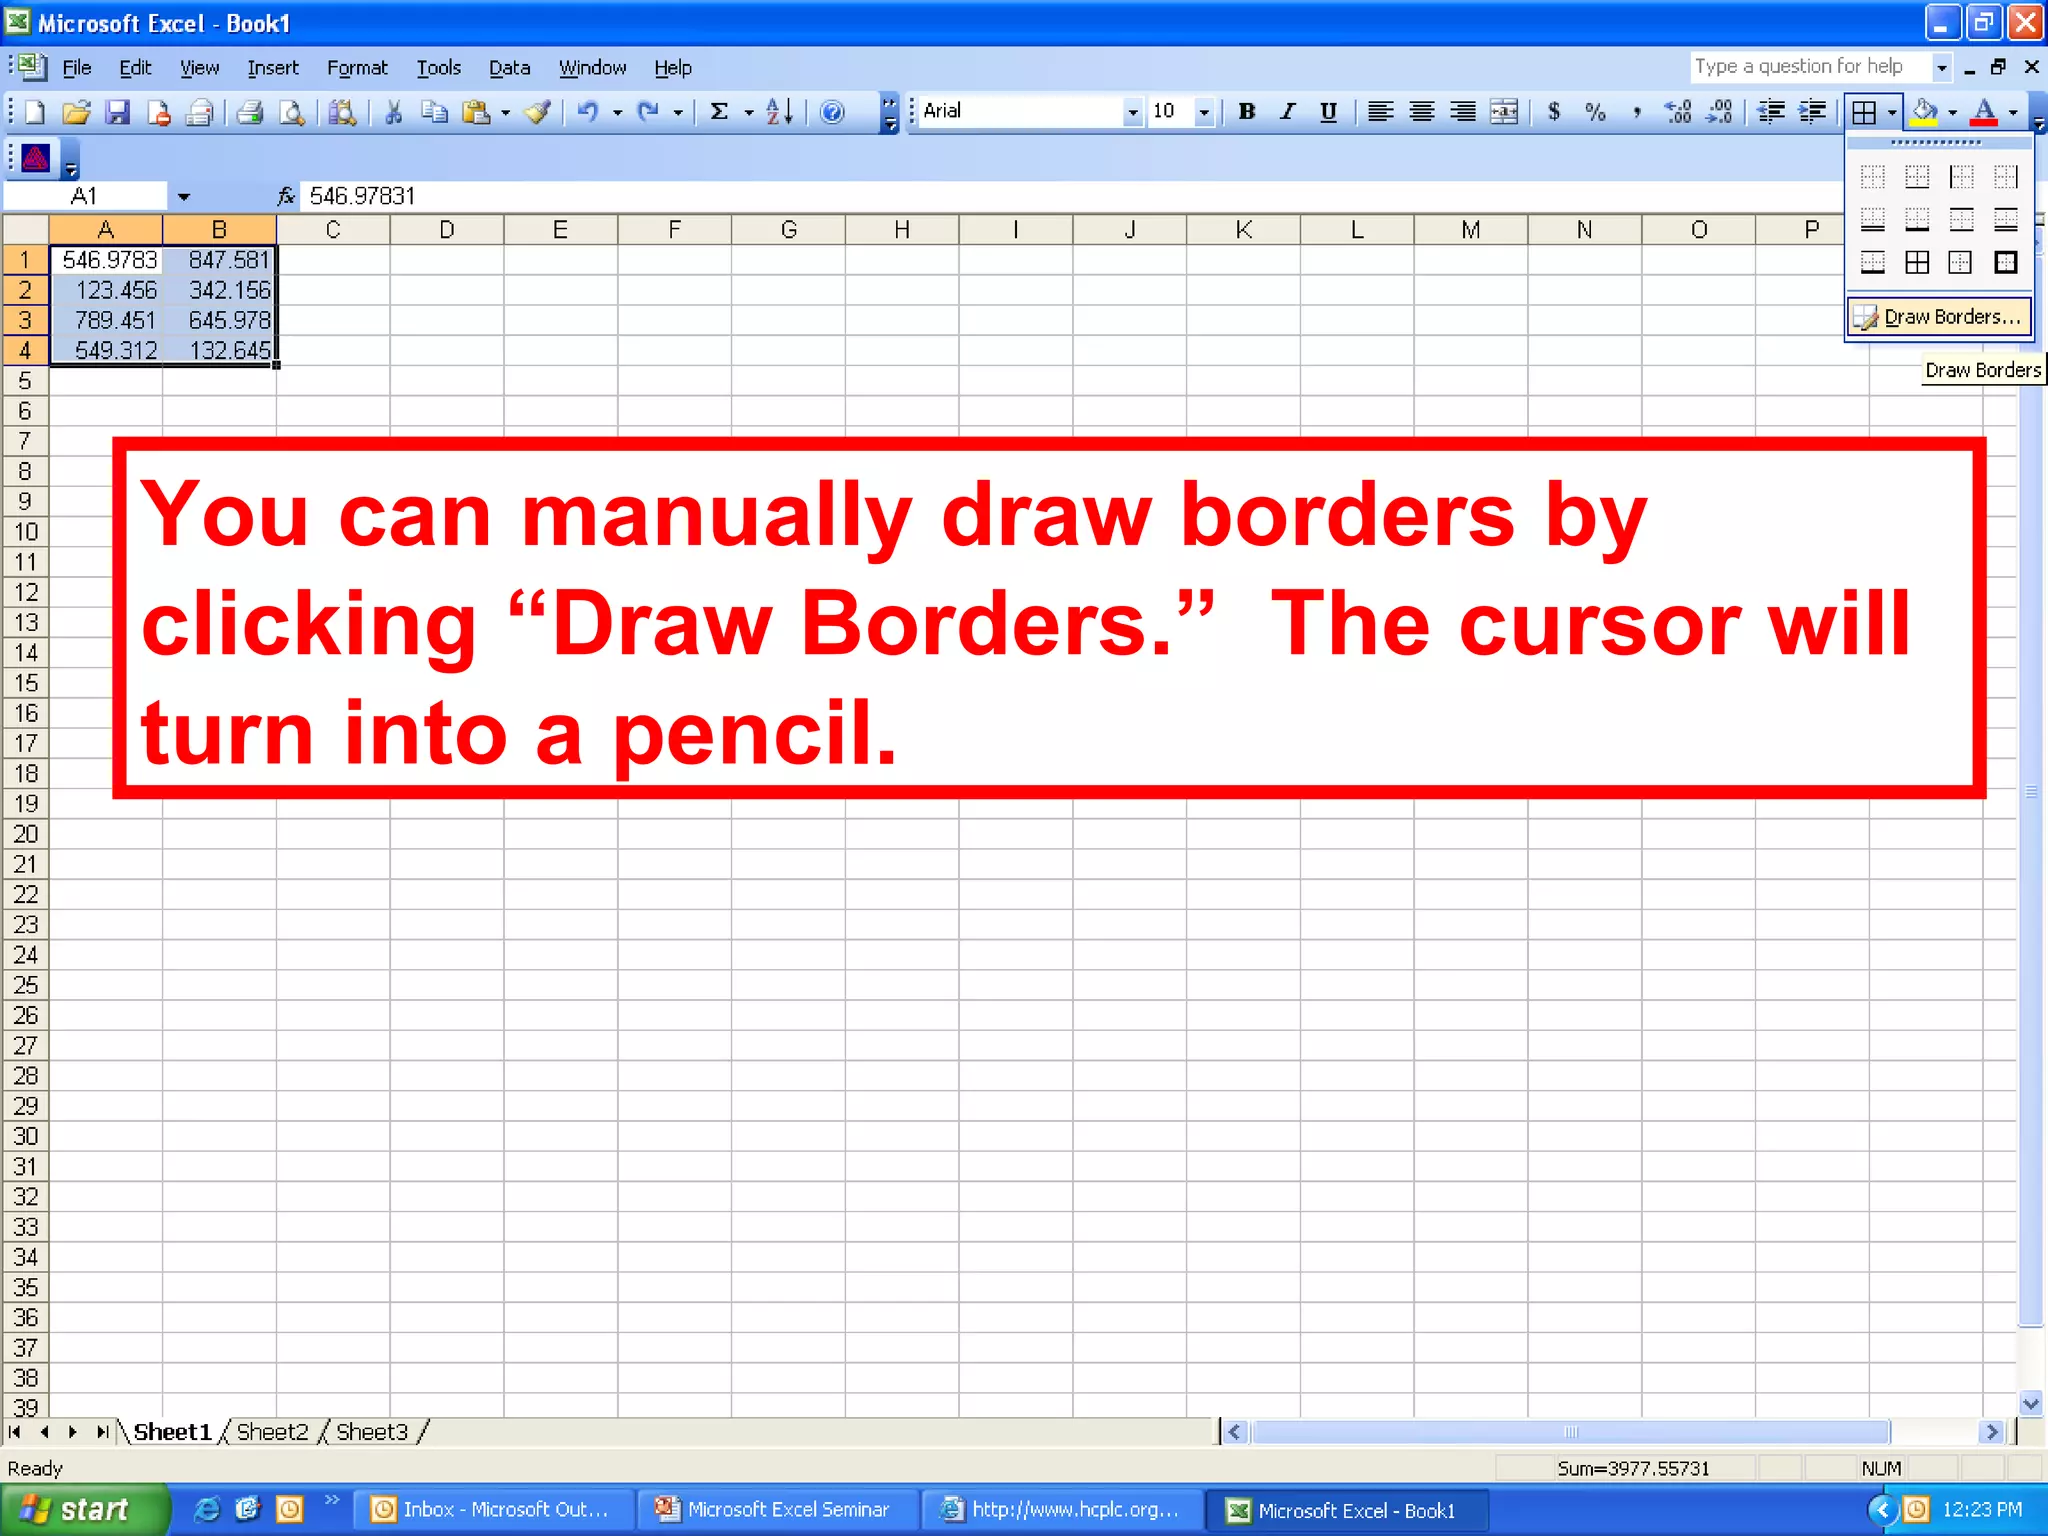Choose the No Border option in palette
2048x1536 pixels.
point(1872,177)
